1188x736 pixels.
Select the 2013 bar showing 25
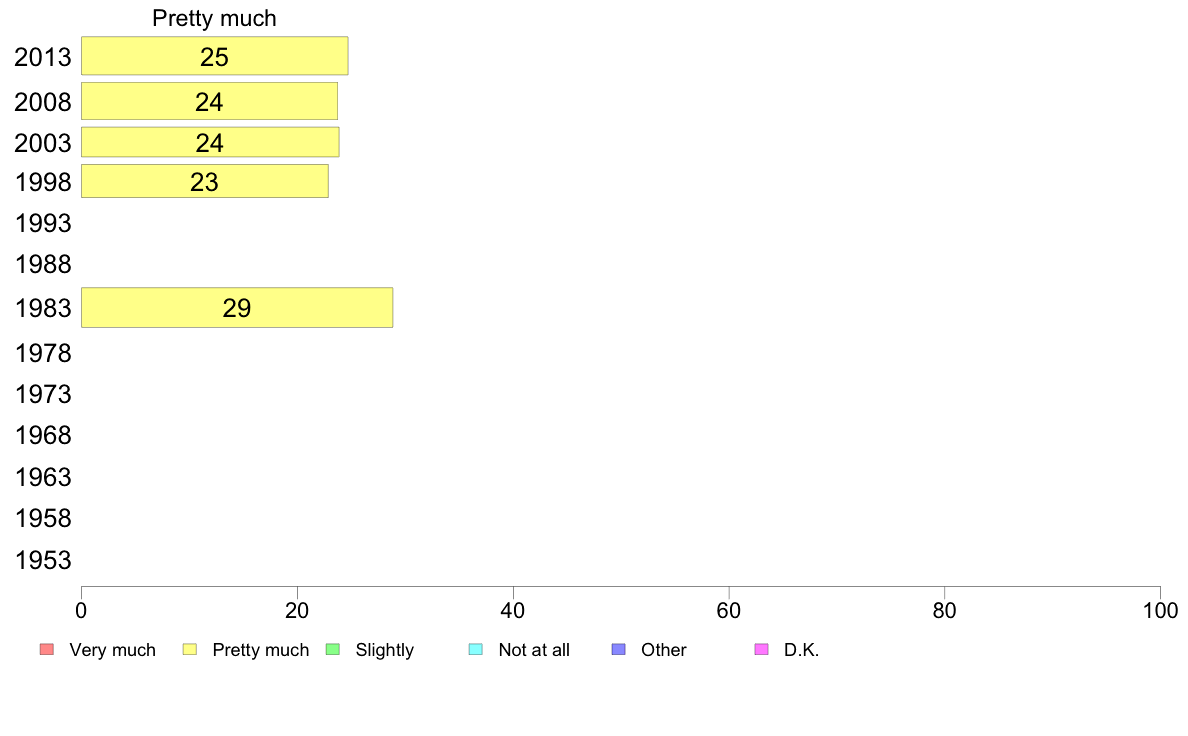point(214,56)
